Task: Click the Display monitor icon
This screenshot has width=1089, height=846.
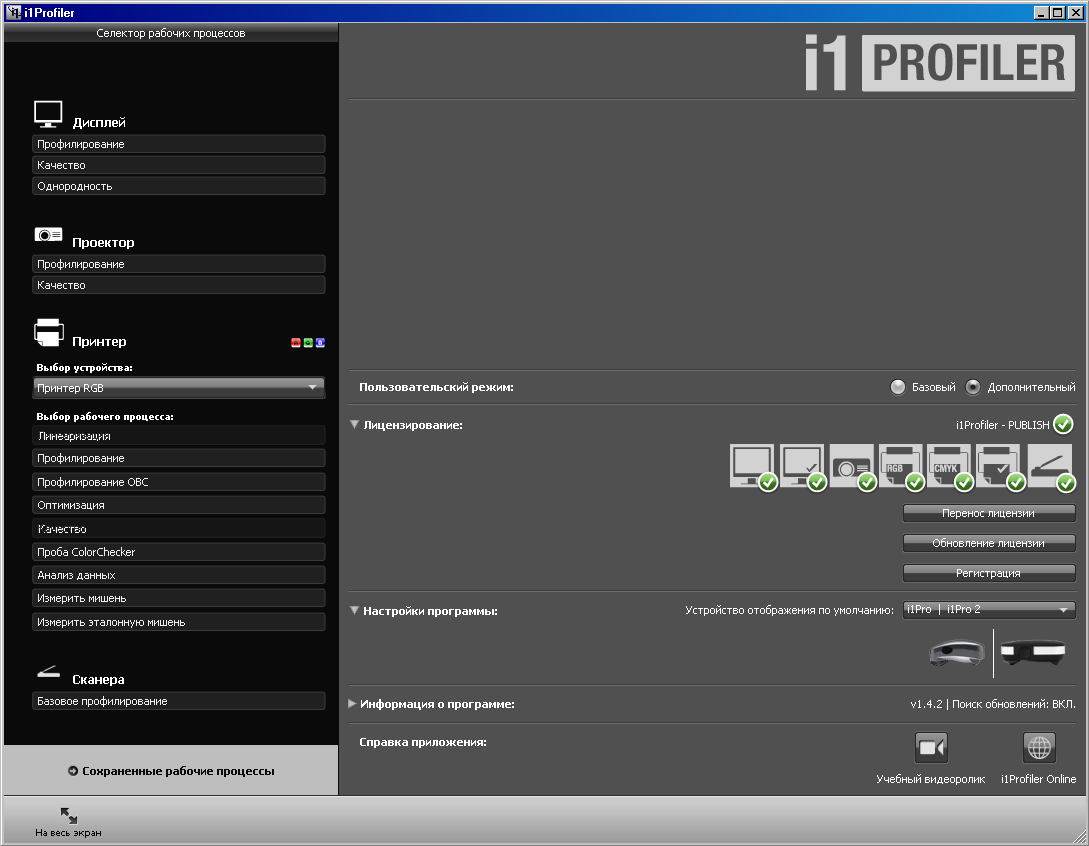Action: [x=48, y=115]
